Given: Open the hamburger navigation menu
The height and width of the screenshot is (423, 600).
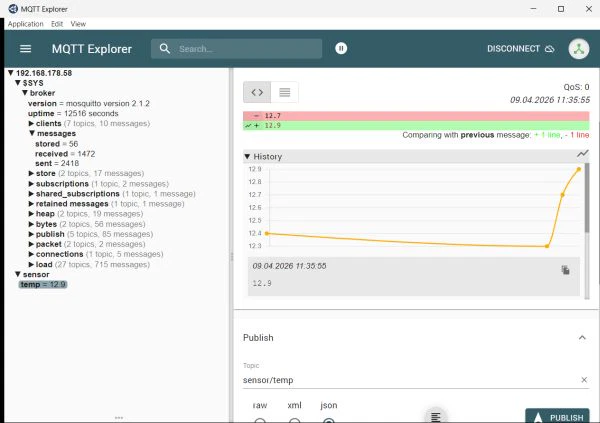Looking at the screenshot, I should (25, 48).
